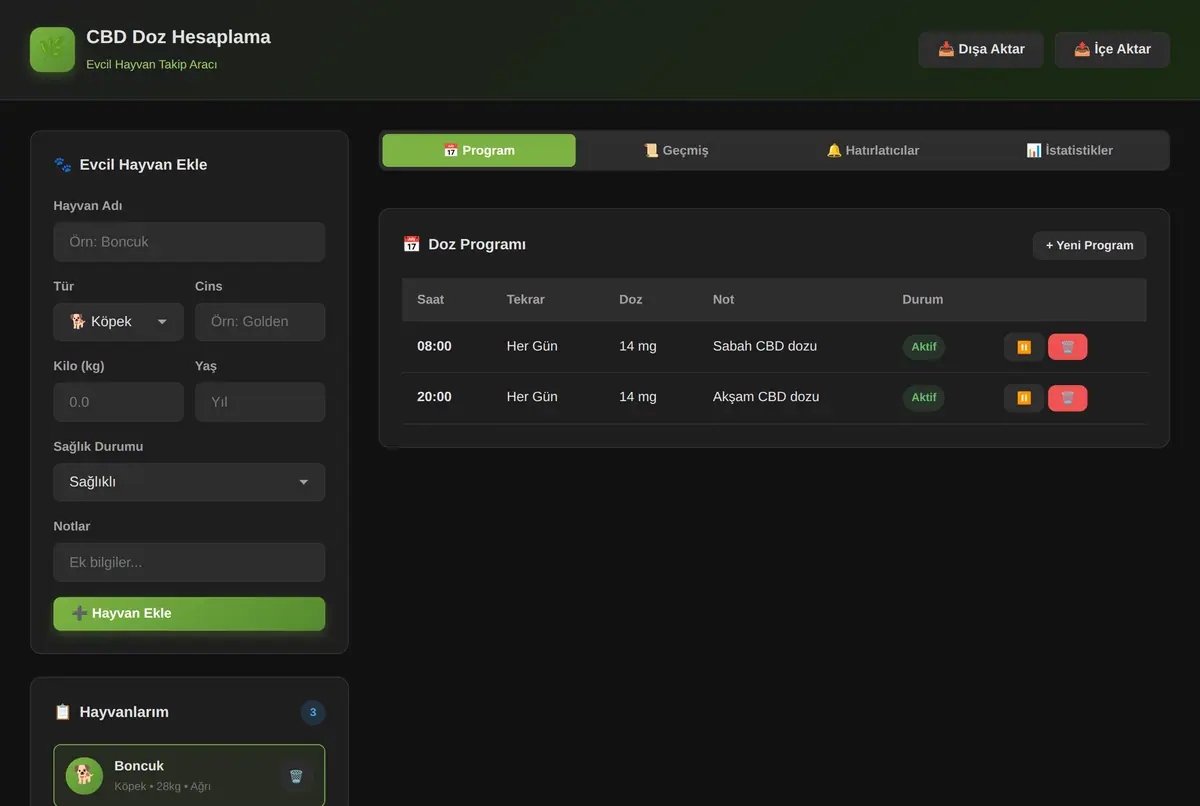This screenshot has width=1200, height=806.
Task: Remove Boncuk from the pet list
Action: pyautogui.click(x=296, y=775)
